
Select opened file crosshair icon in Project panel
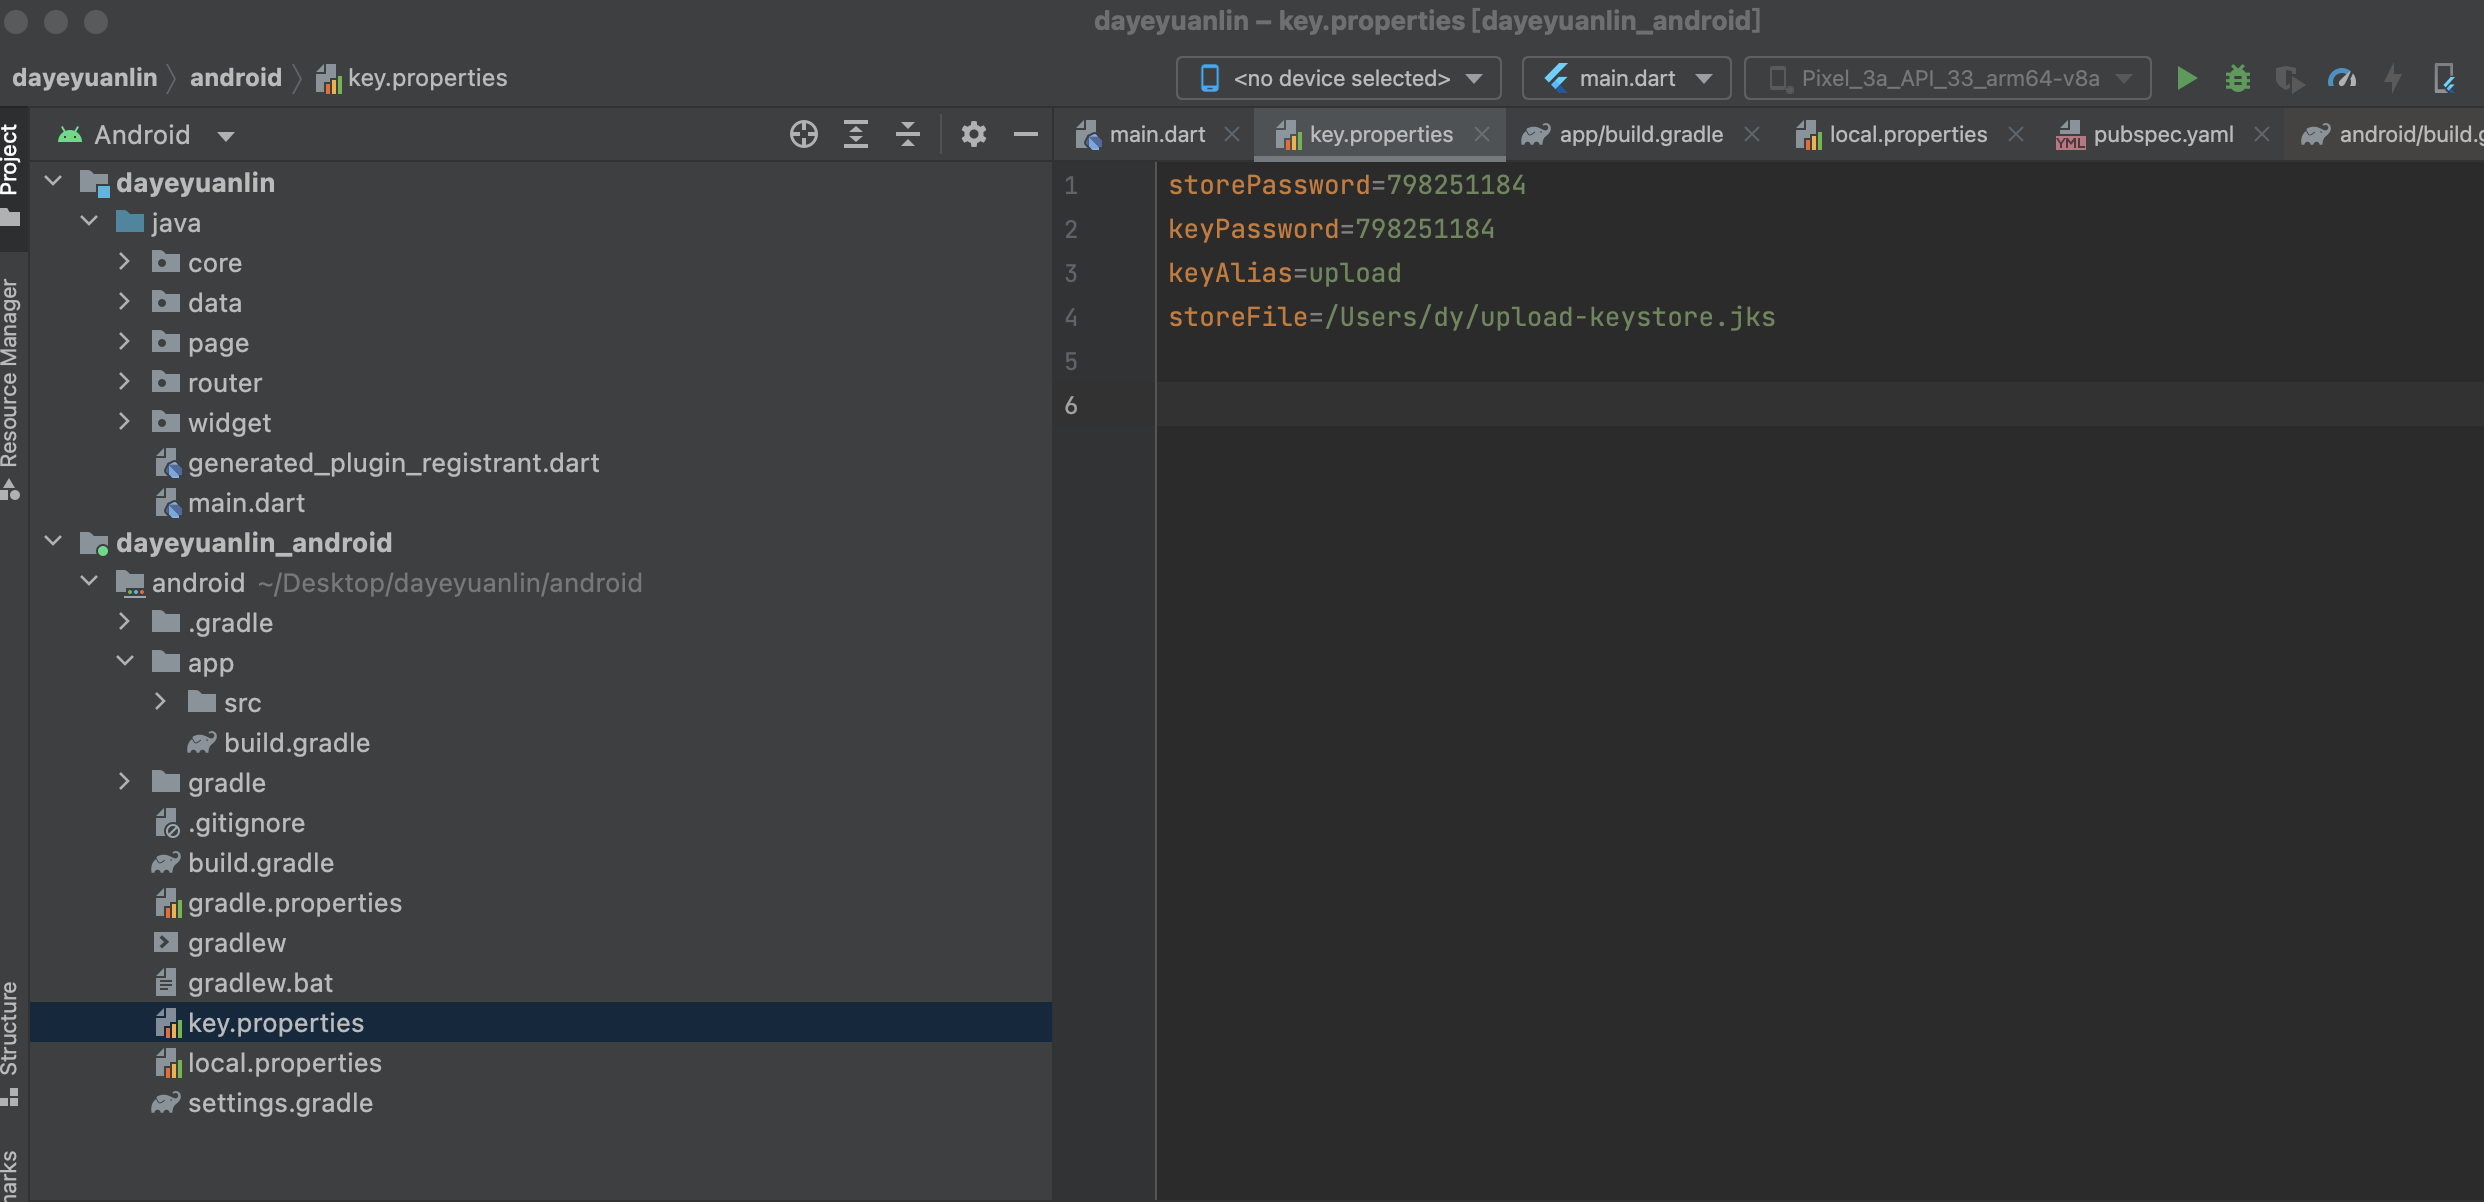point(803,134)
